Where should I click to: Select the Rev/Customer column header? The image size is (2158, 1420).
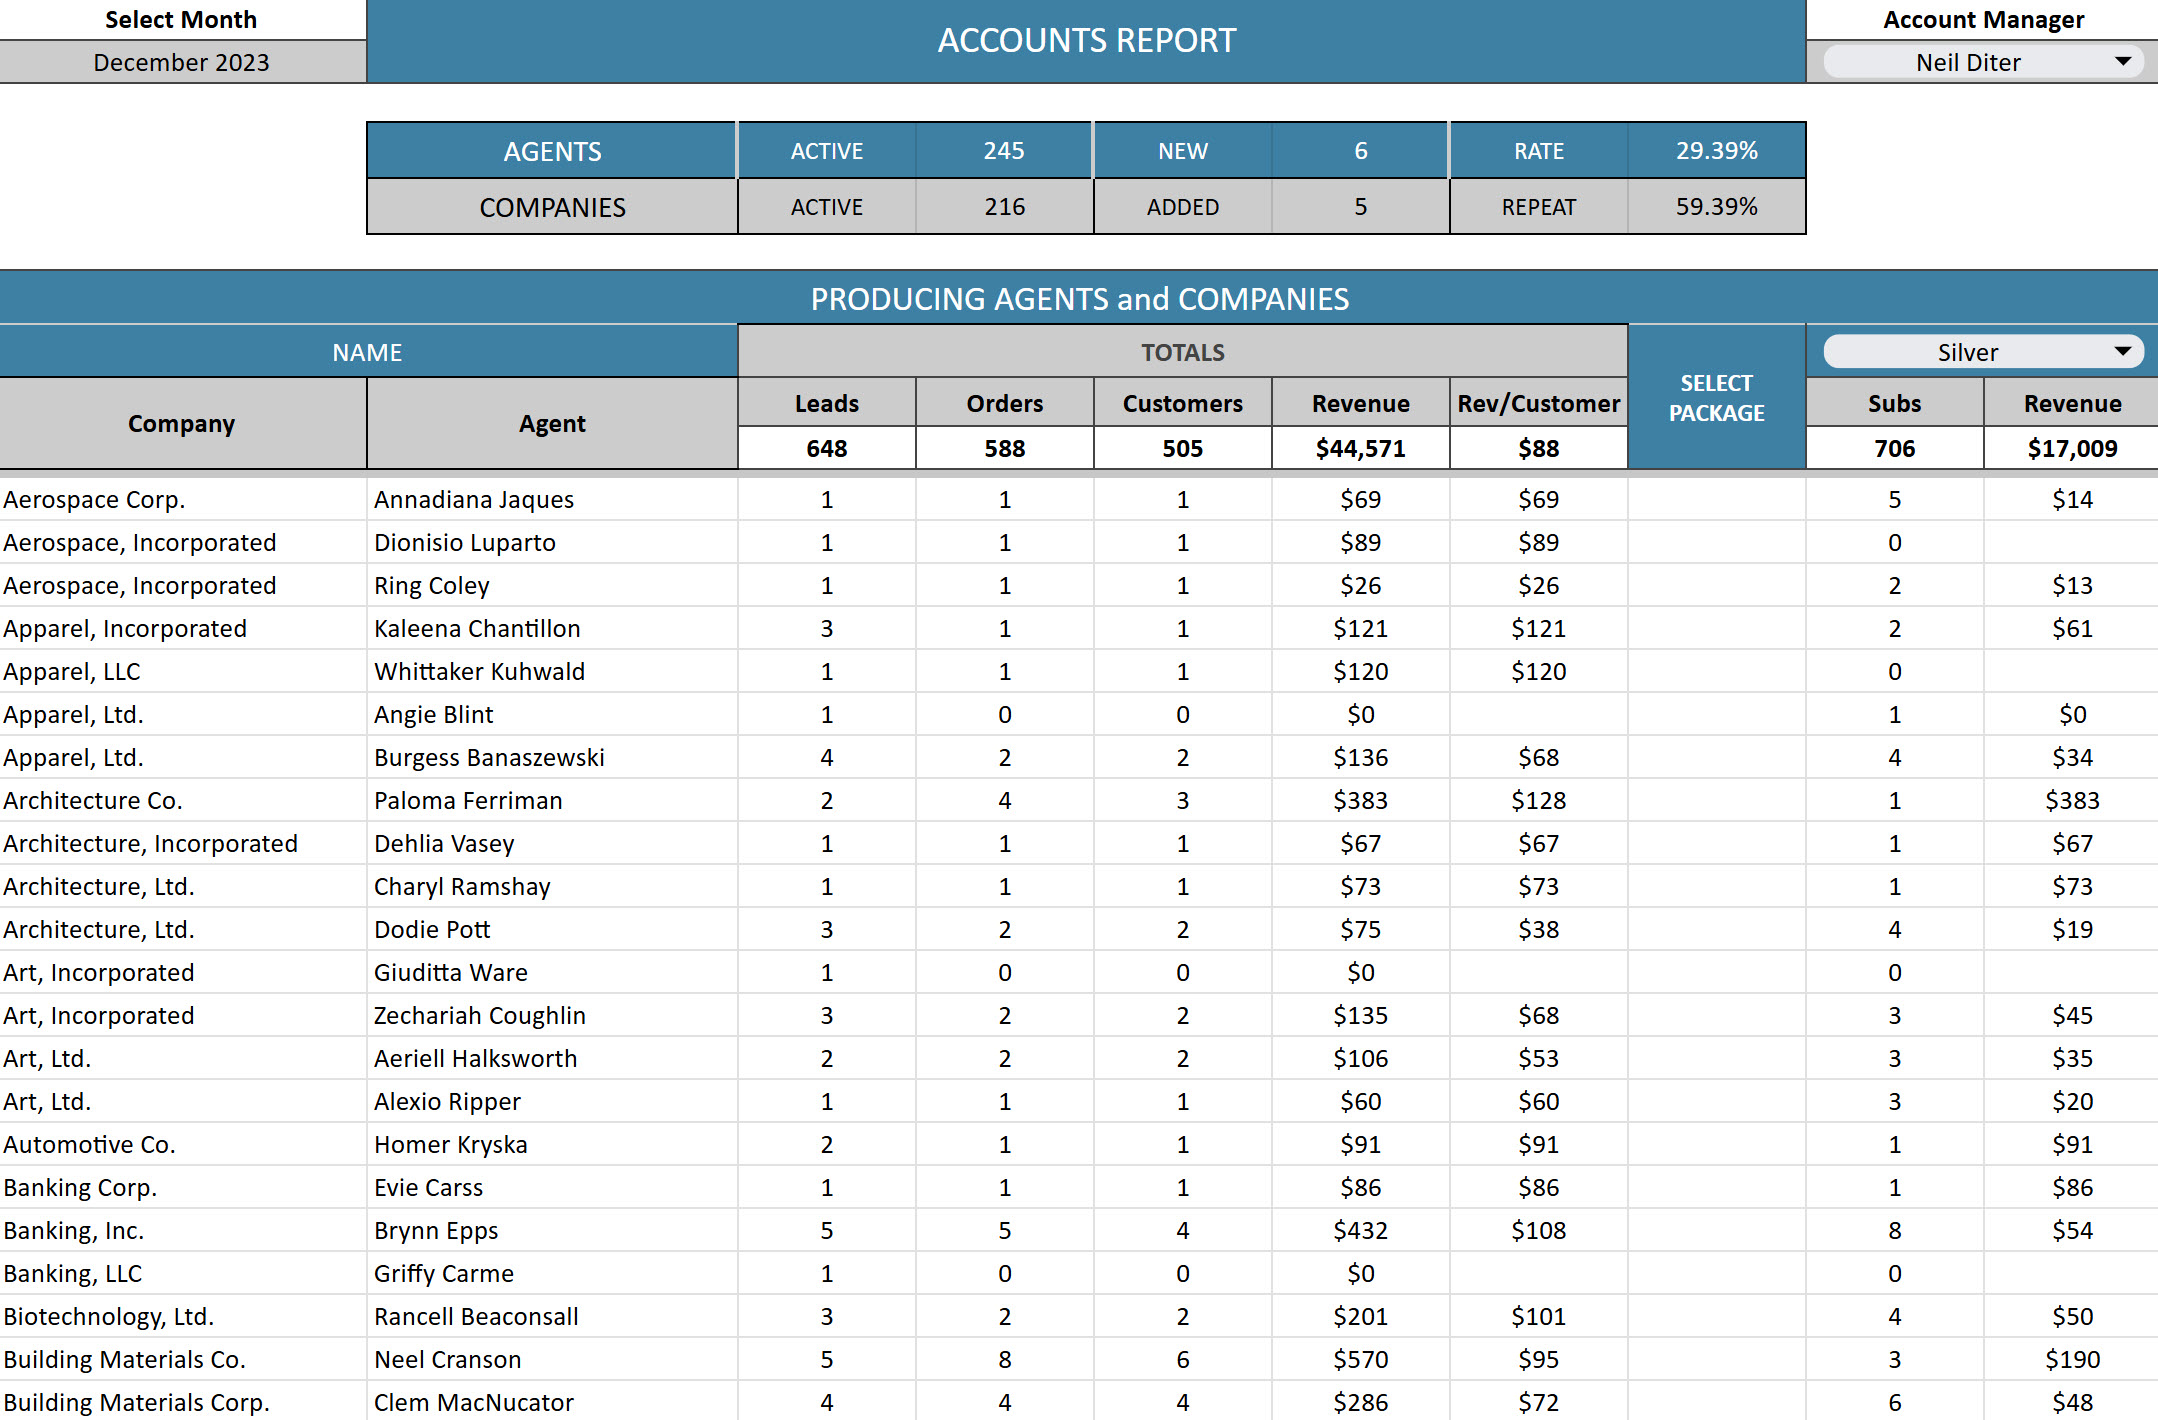[1539, 403]
